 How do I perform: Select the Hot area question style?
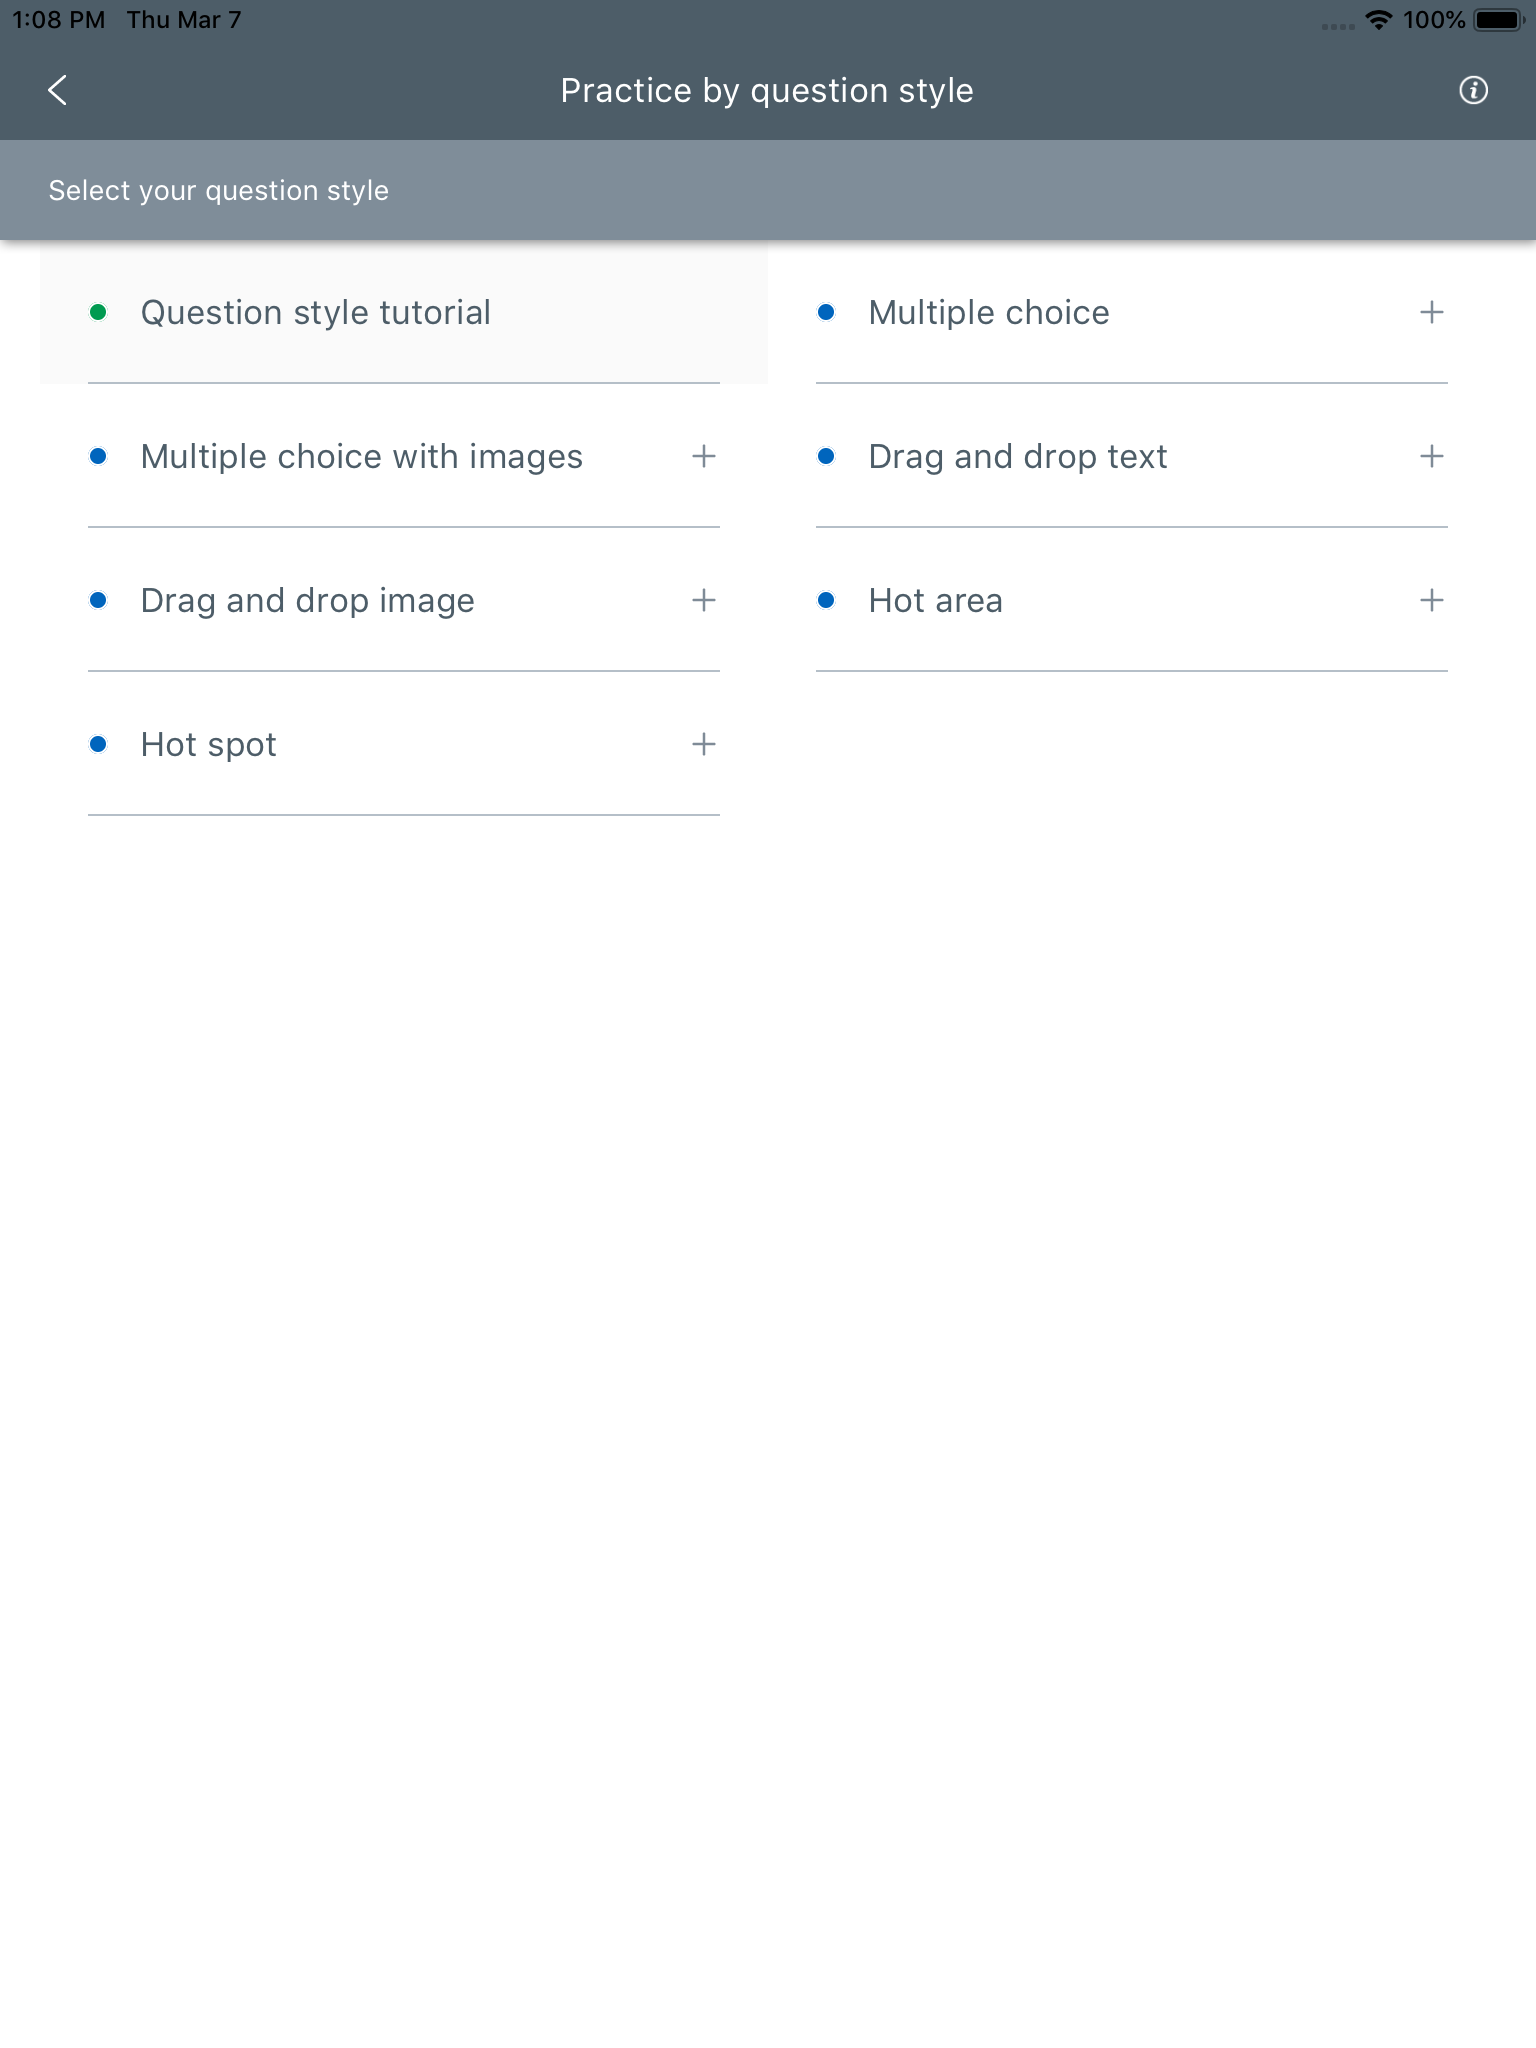tap(934, 600)
